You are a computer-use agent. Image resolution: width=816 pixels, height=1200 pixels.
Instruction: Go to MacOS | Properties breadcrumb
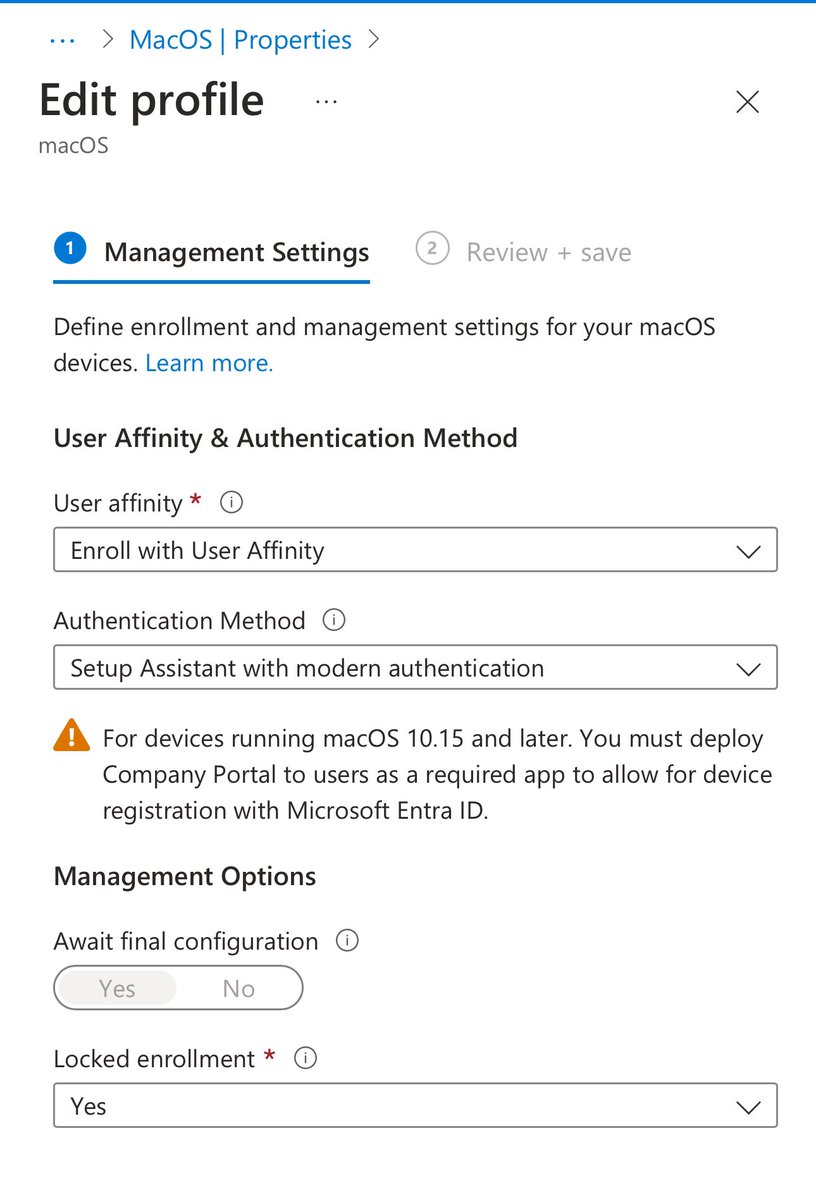coord(241,40)
